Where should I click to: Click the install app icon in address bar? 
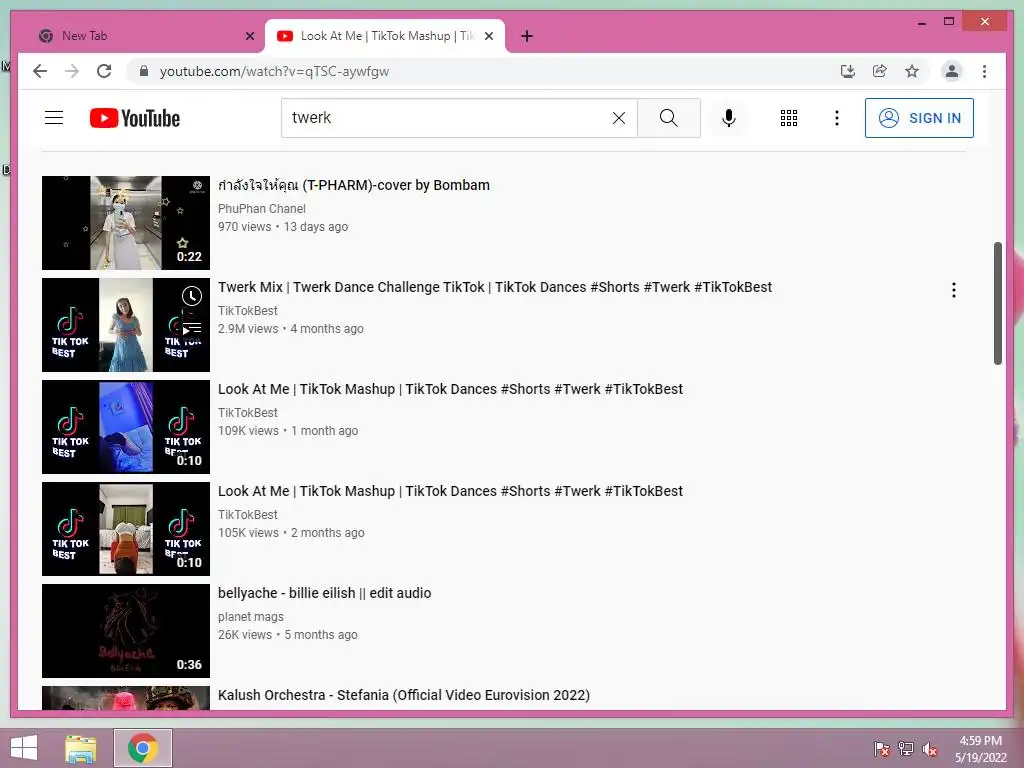point(848,71)
